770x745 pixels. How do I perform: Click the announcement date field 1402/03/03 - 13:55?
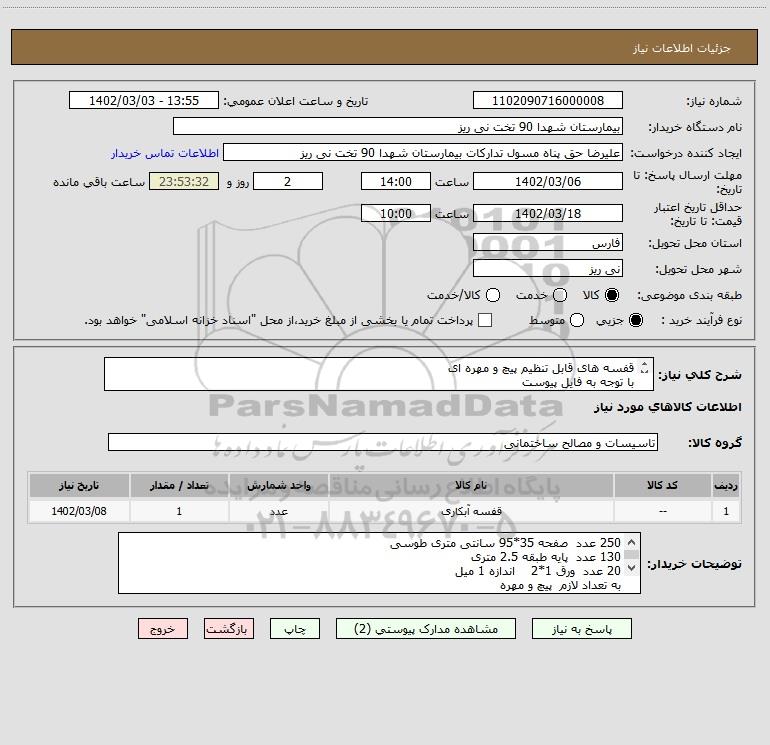click(144, 101)
